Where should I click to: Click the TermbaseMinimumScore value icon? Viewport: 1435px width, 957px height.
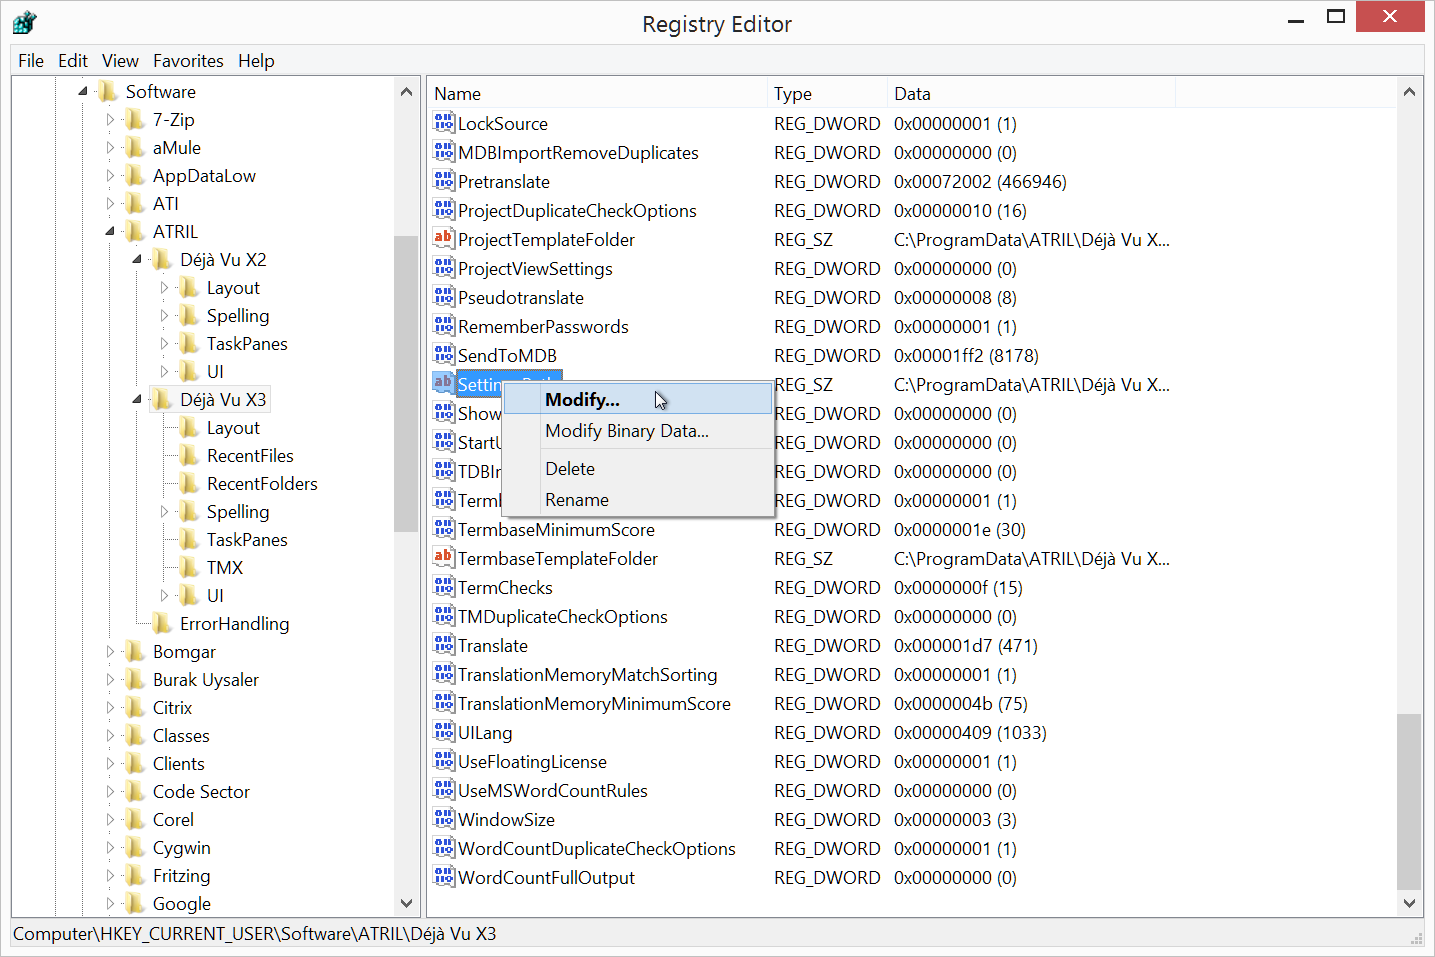coord(444,529)
